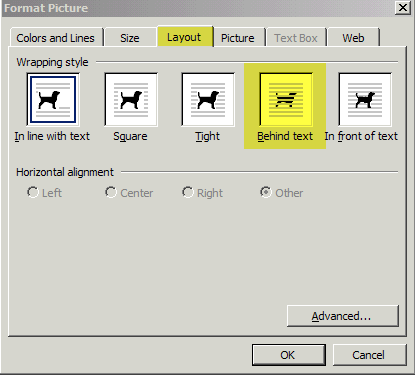The height and width of the screenshot is (375, 415).
Task: Switch to the Colors and Lines tab
Action: tap(56, 38)
